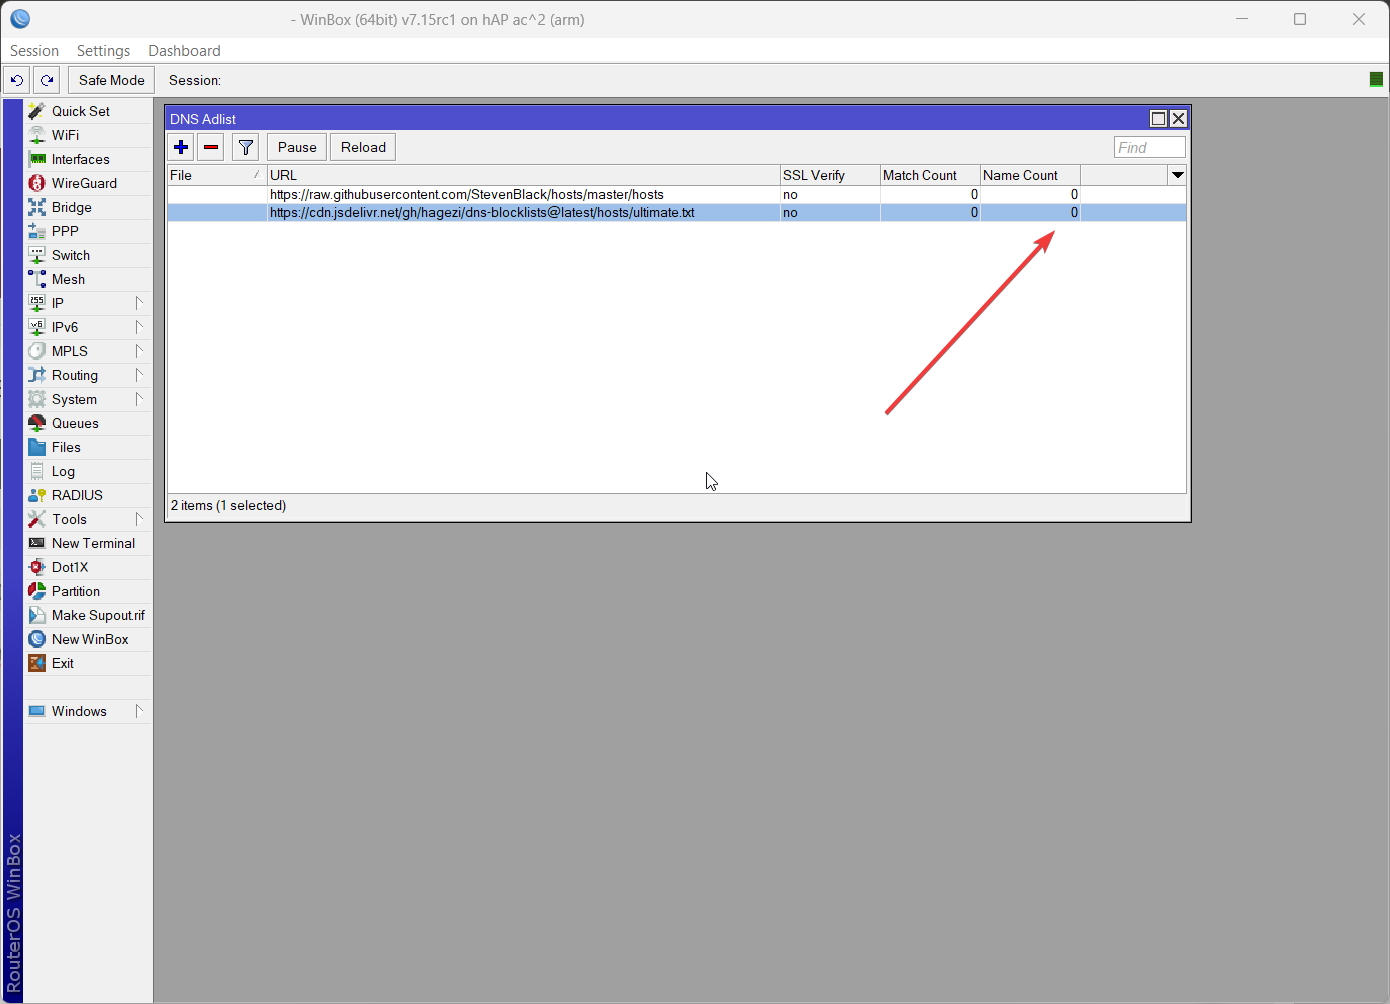The height and width of the screenshot is (1004, 1390).
Task: Toggle Safe Mode
Action: coord(112,80)
